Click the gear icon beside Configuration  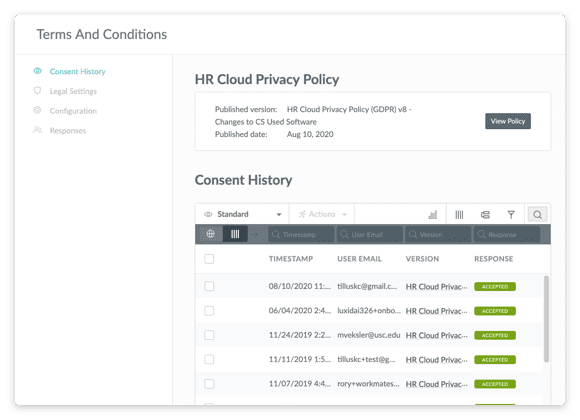tap(37, 110)
